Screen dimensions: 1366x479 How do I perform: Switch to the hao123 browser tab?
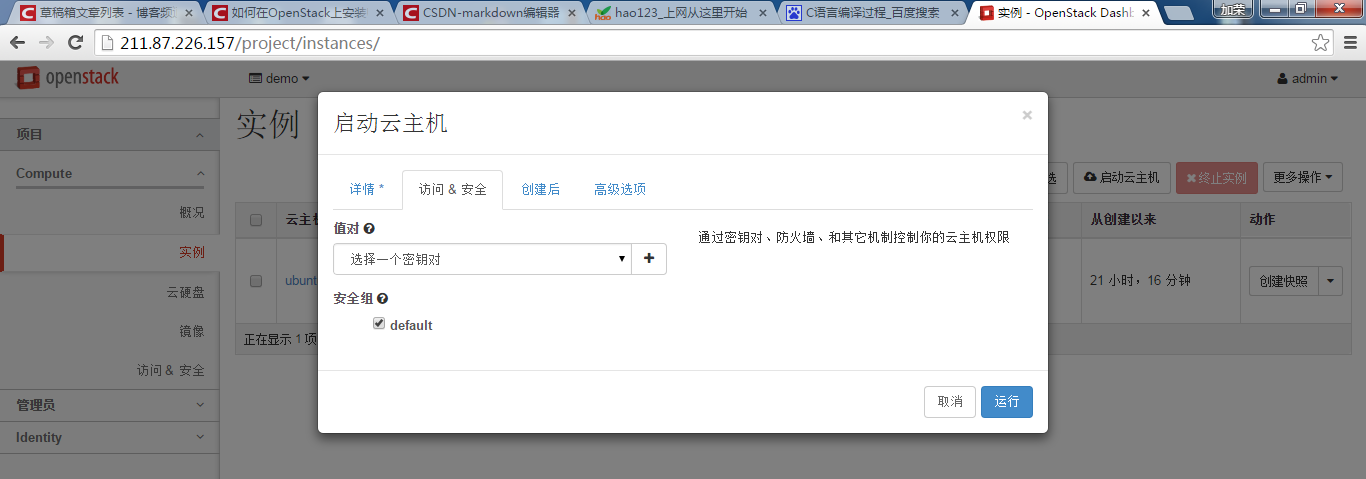coord(681,13)
